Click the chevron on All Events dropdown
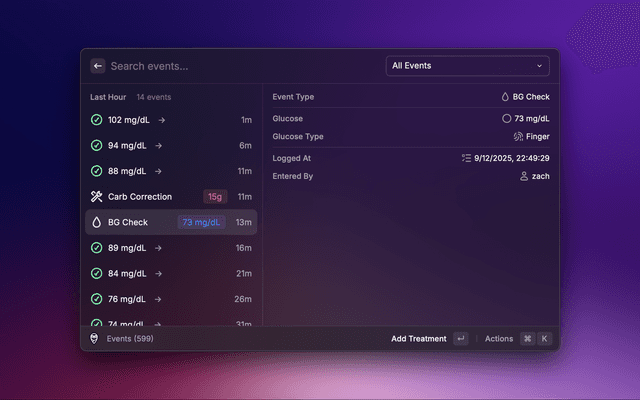640x400 pixels. (540, 66)
